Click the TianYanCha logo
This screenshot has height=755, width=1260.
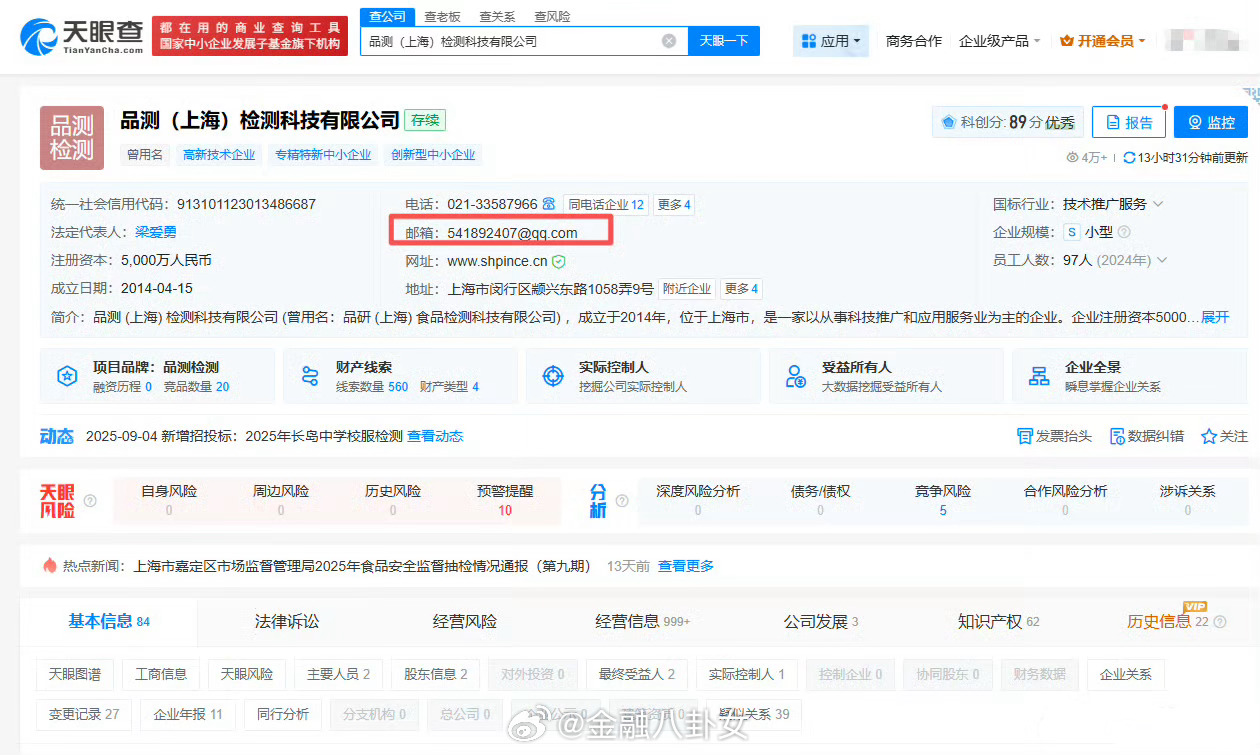click(82, 36)
